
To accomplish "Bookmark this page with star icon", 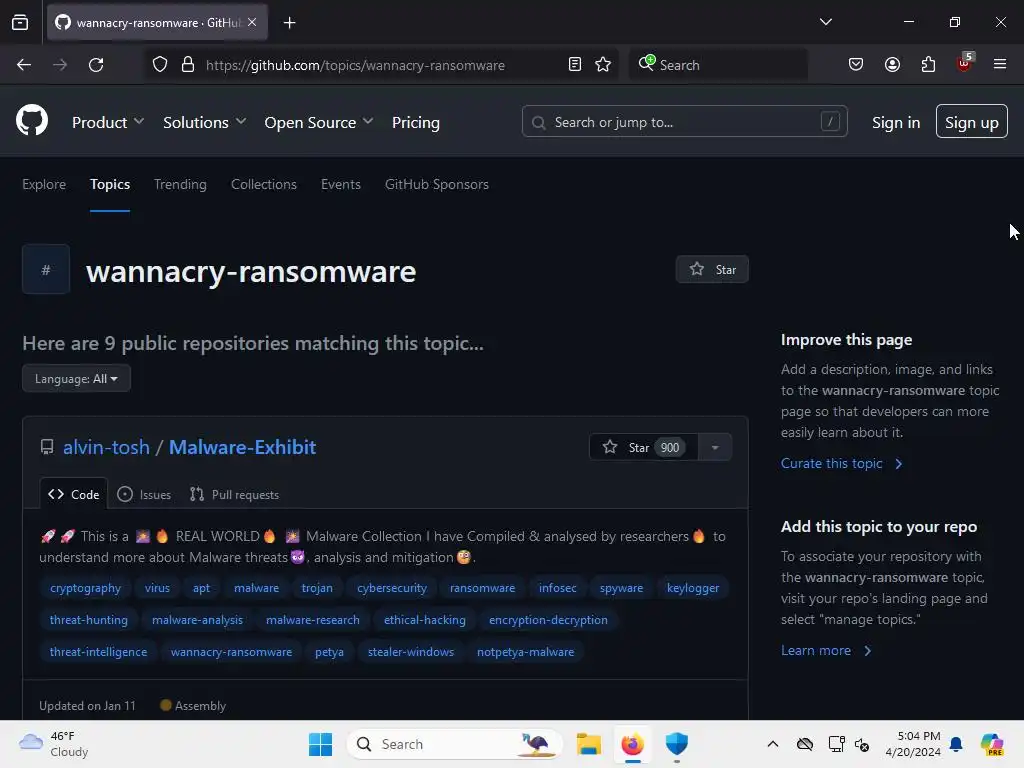I will [603, 65].
